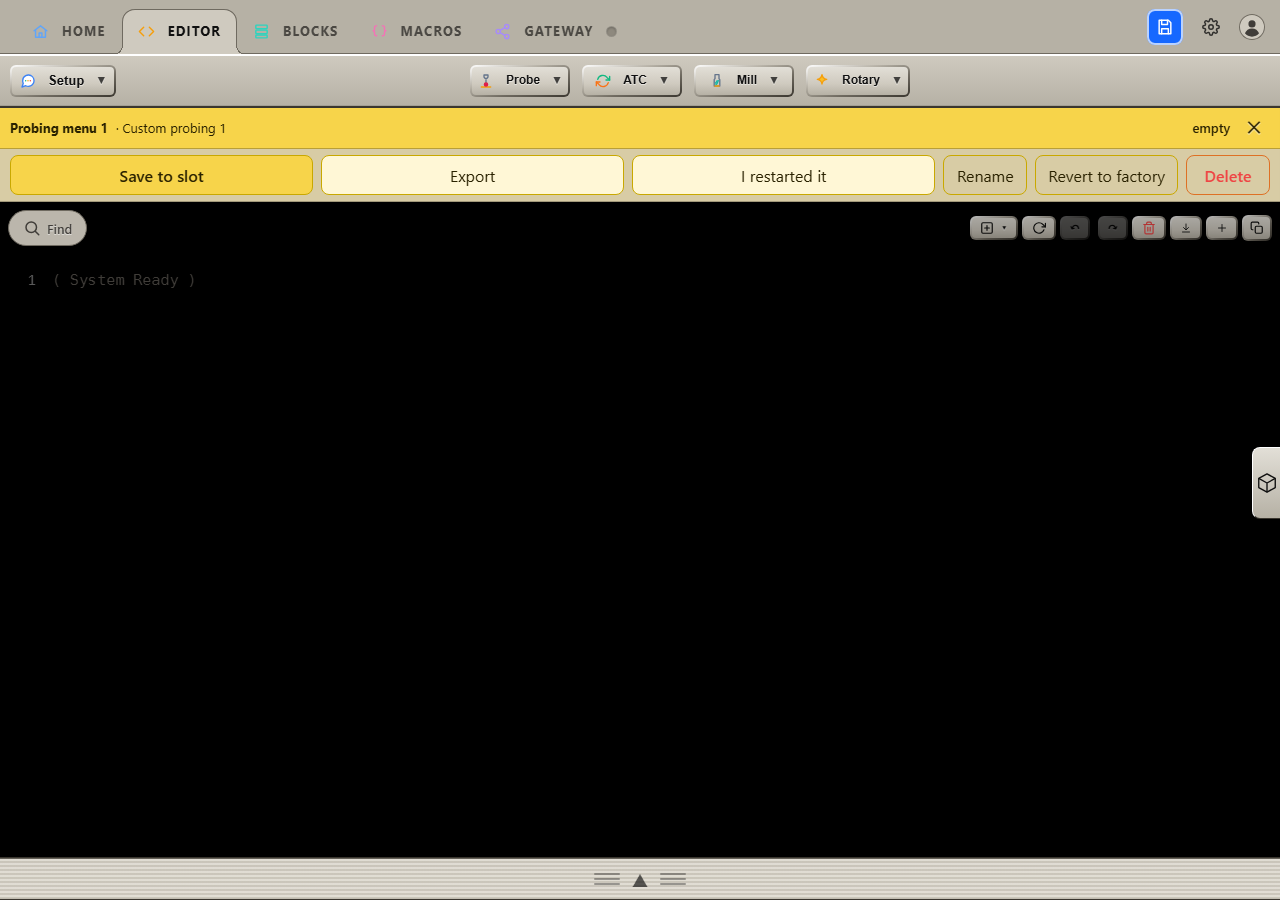
Task: Click the Save to slot button
Action: pyautogui.click(x=161, y=176)
